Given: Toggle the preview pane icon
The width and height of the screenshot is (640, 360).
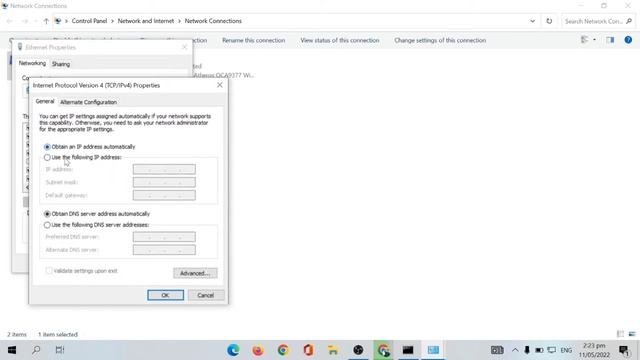Looking at the screenshot, I should pos(610,40).
